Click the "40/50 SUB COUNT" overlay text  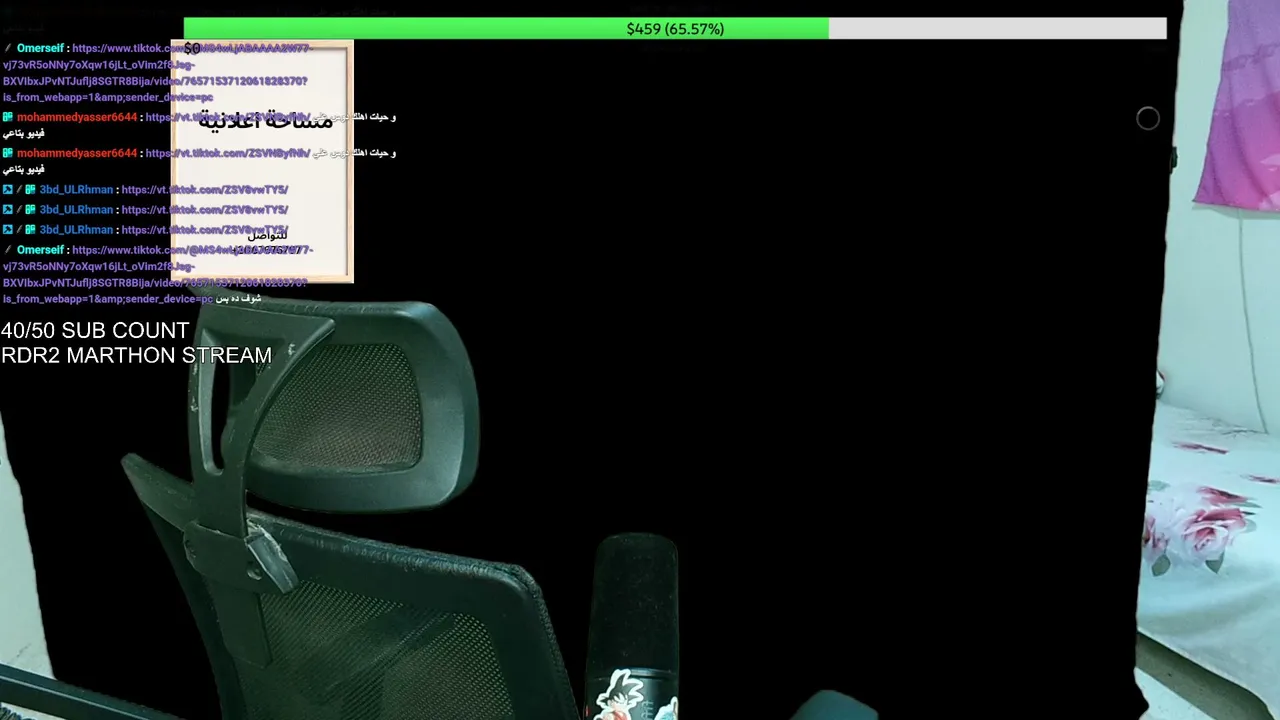coord(95,331)
